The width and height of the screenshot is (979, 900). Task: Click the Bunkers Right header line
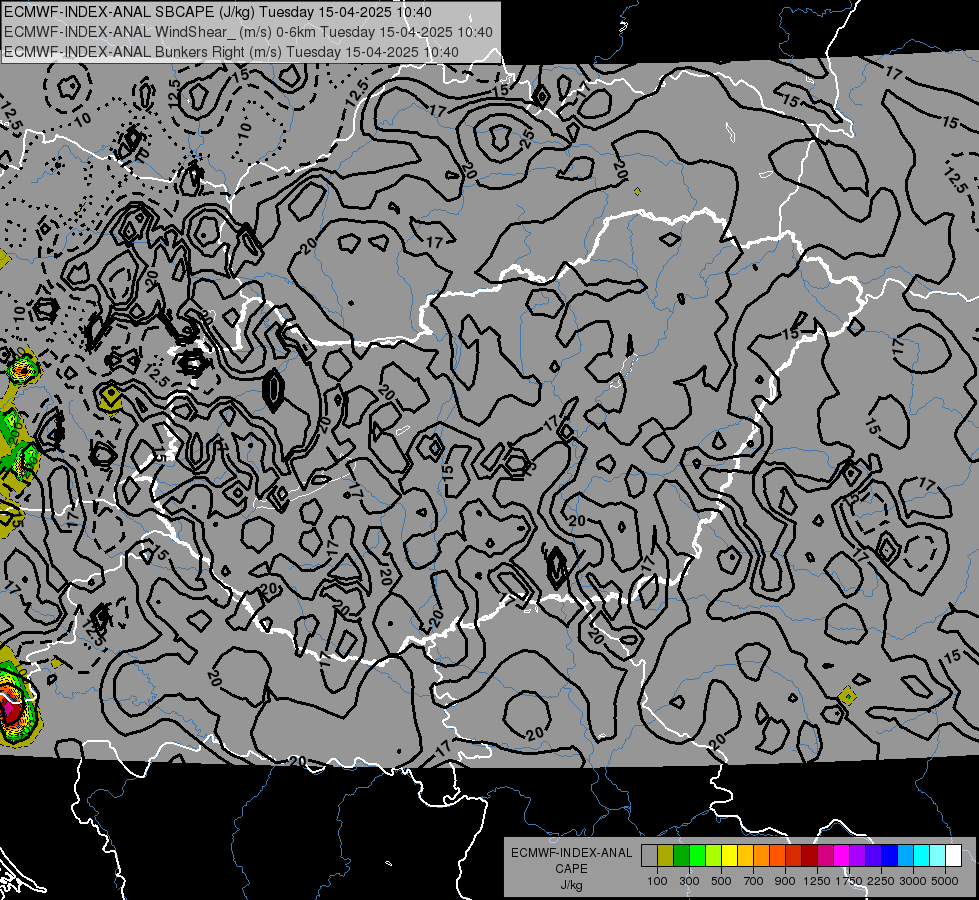click(x=231, y=52)
